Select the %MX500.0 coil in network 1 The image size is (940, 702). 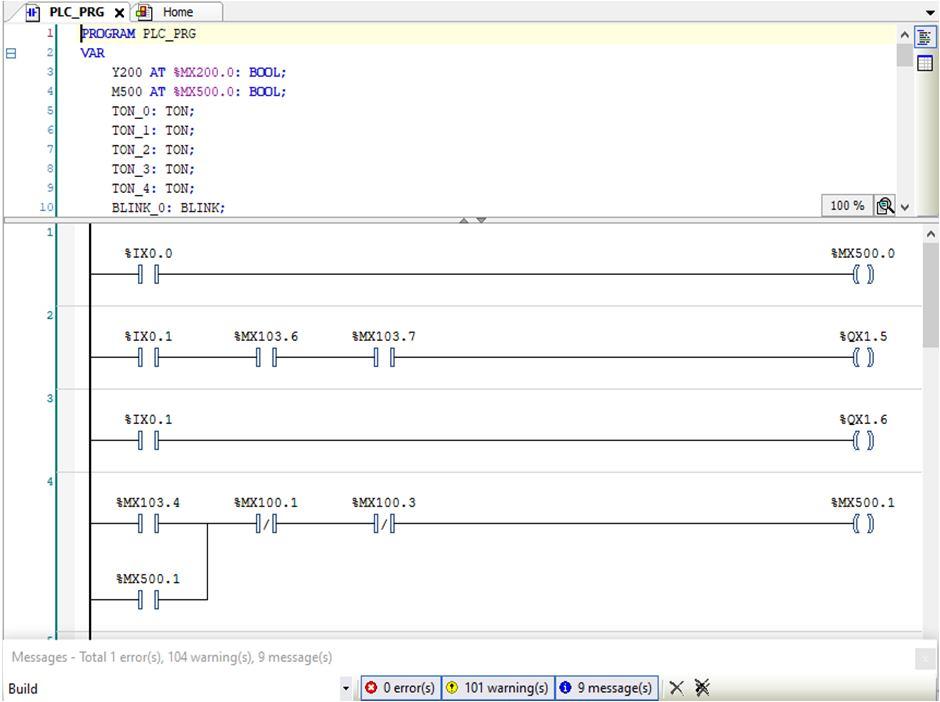863,275
